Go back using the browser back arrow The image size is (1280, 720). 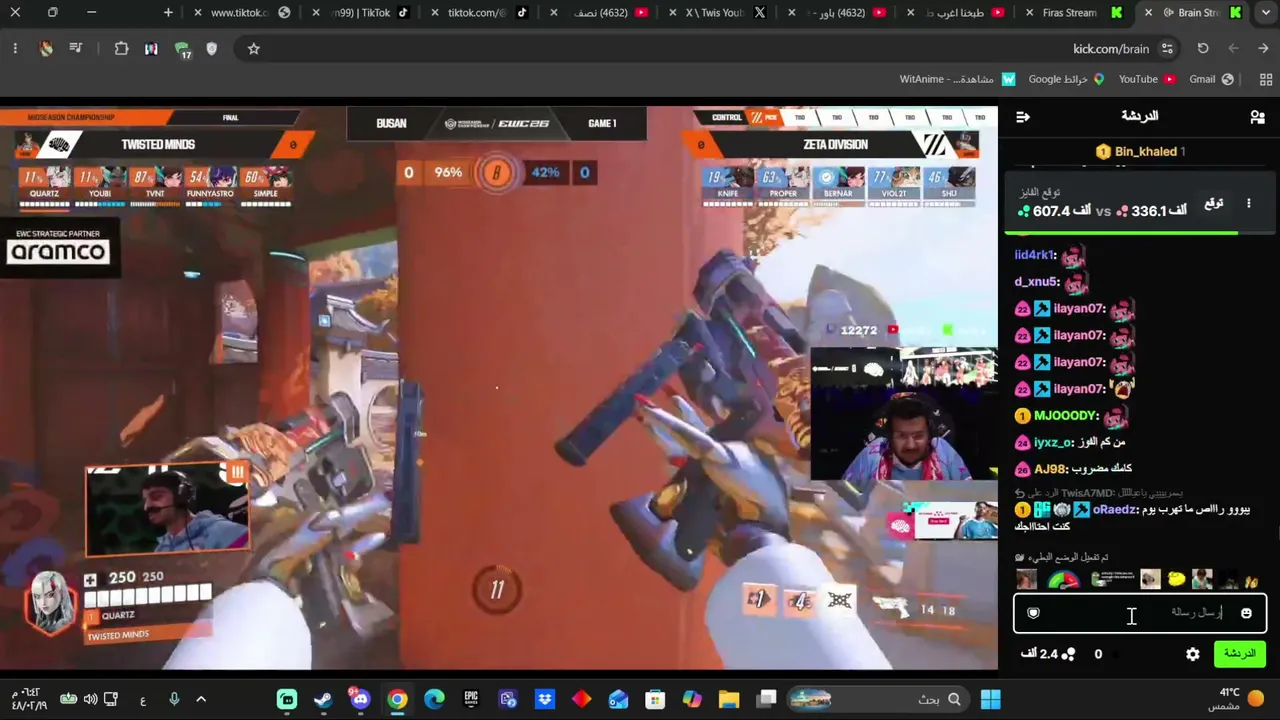1265,48
